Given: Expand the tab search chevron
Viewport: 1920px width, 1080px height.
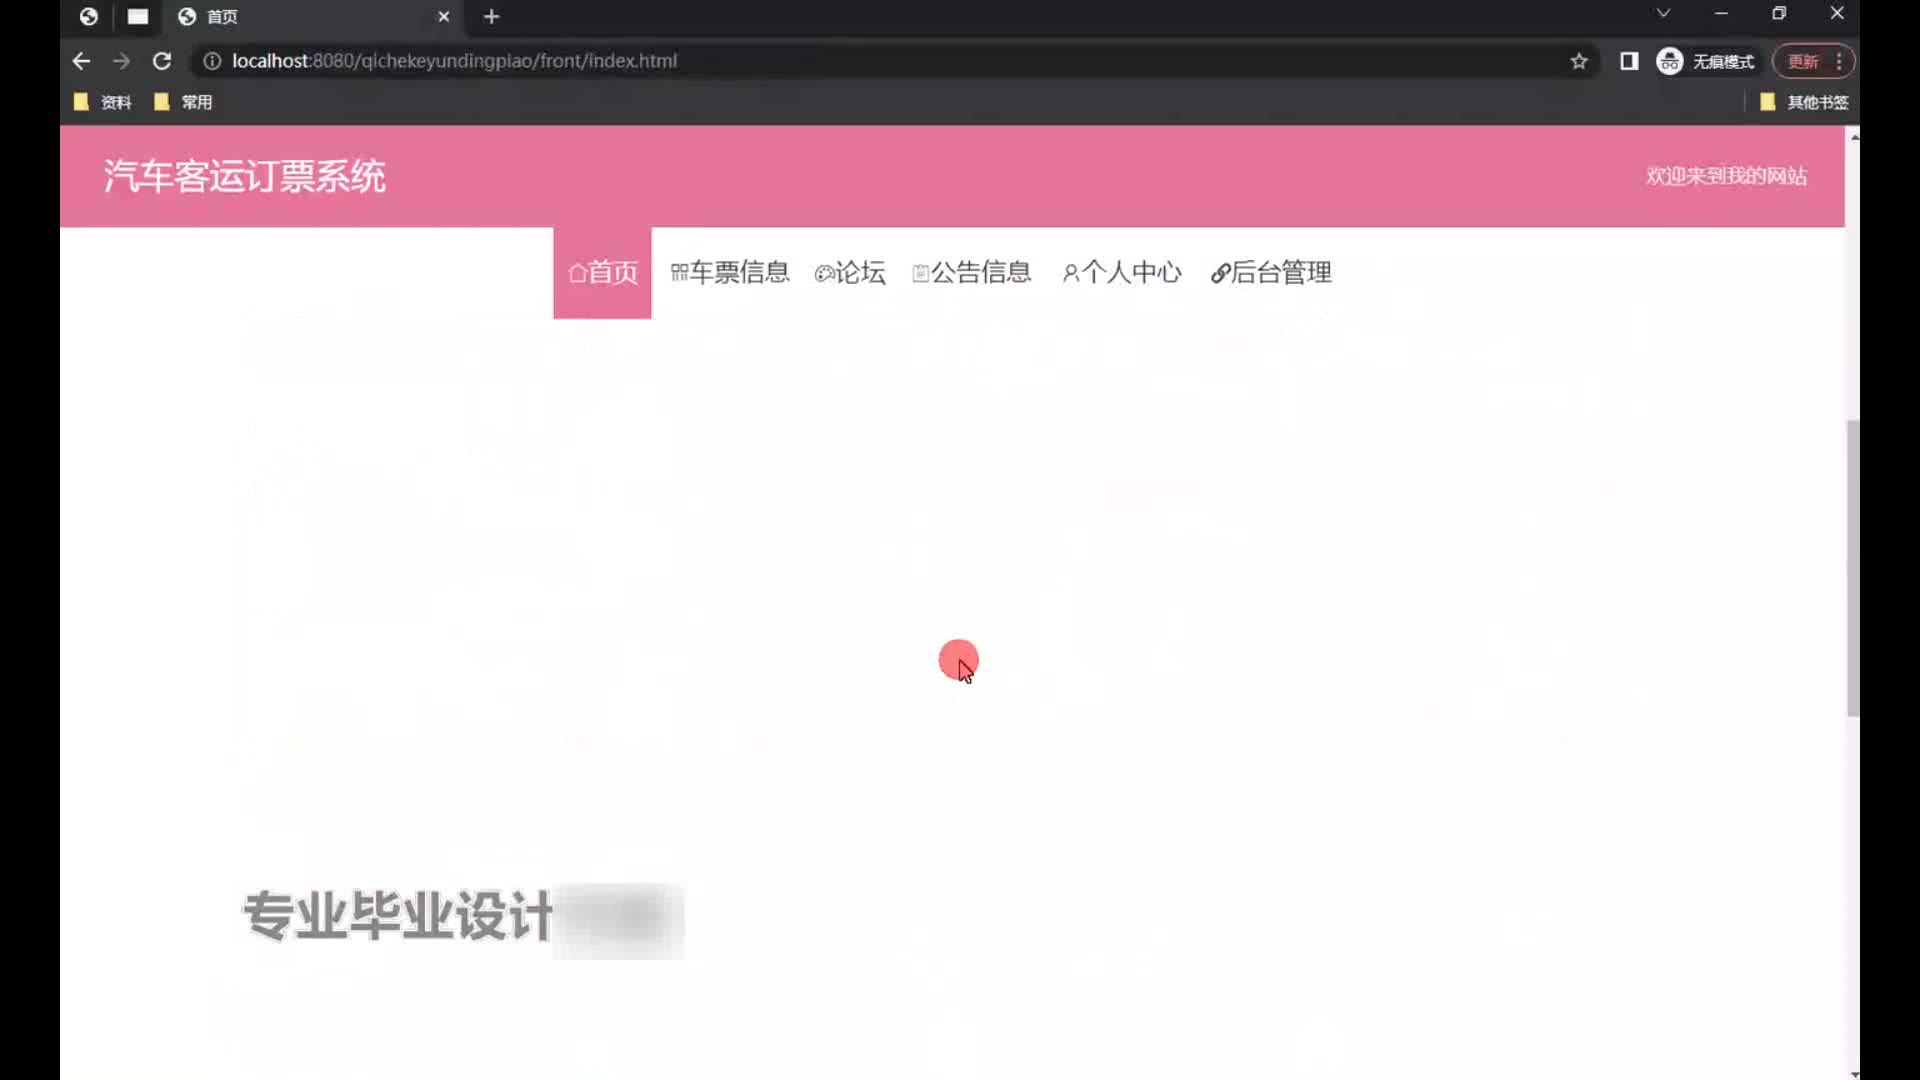Looking at the screenshot, I should click(x=1663, y=14).
